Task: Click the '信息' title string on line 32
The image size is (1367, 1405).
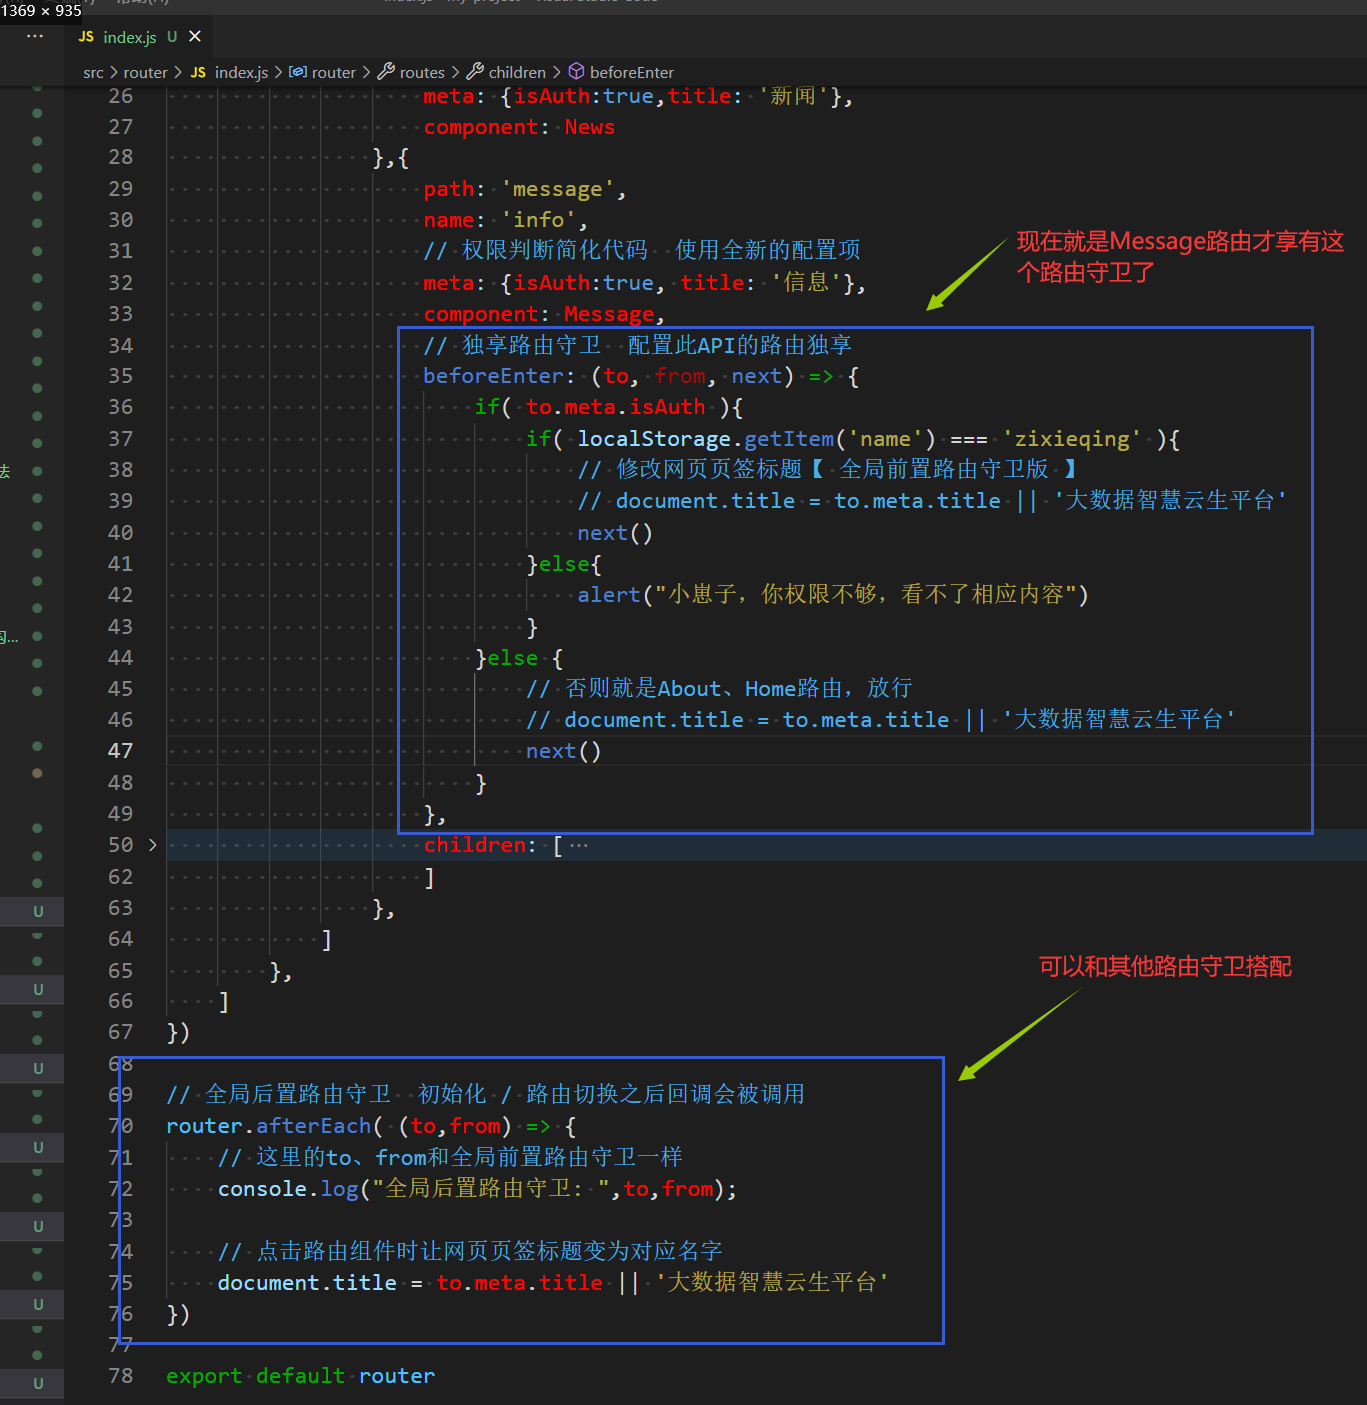Action: (807, 283)
